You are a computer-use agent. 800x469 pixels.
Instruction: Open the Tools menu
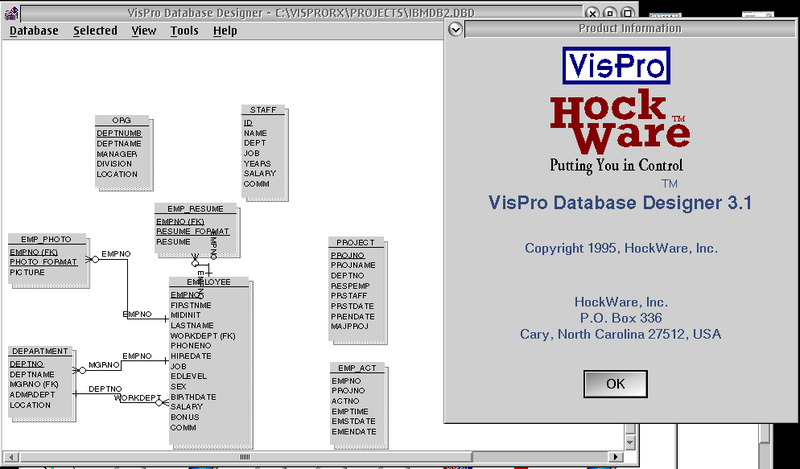(184, 31)
